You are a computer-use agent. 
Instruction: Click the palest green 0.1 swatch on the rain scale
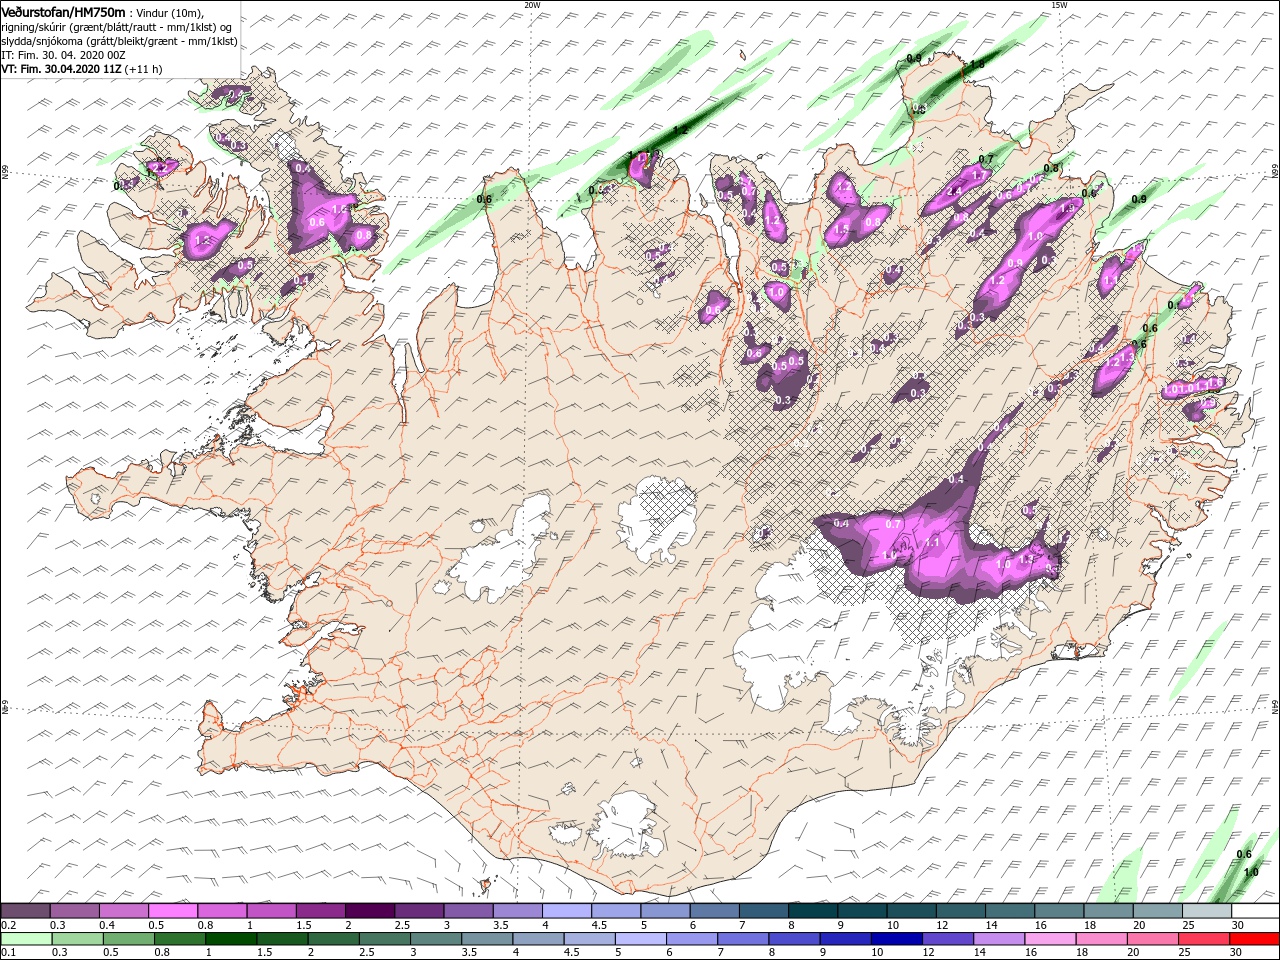coord(25,939)
